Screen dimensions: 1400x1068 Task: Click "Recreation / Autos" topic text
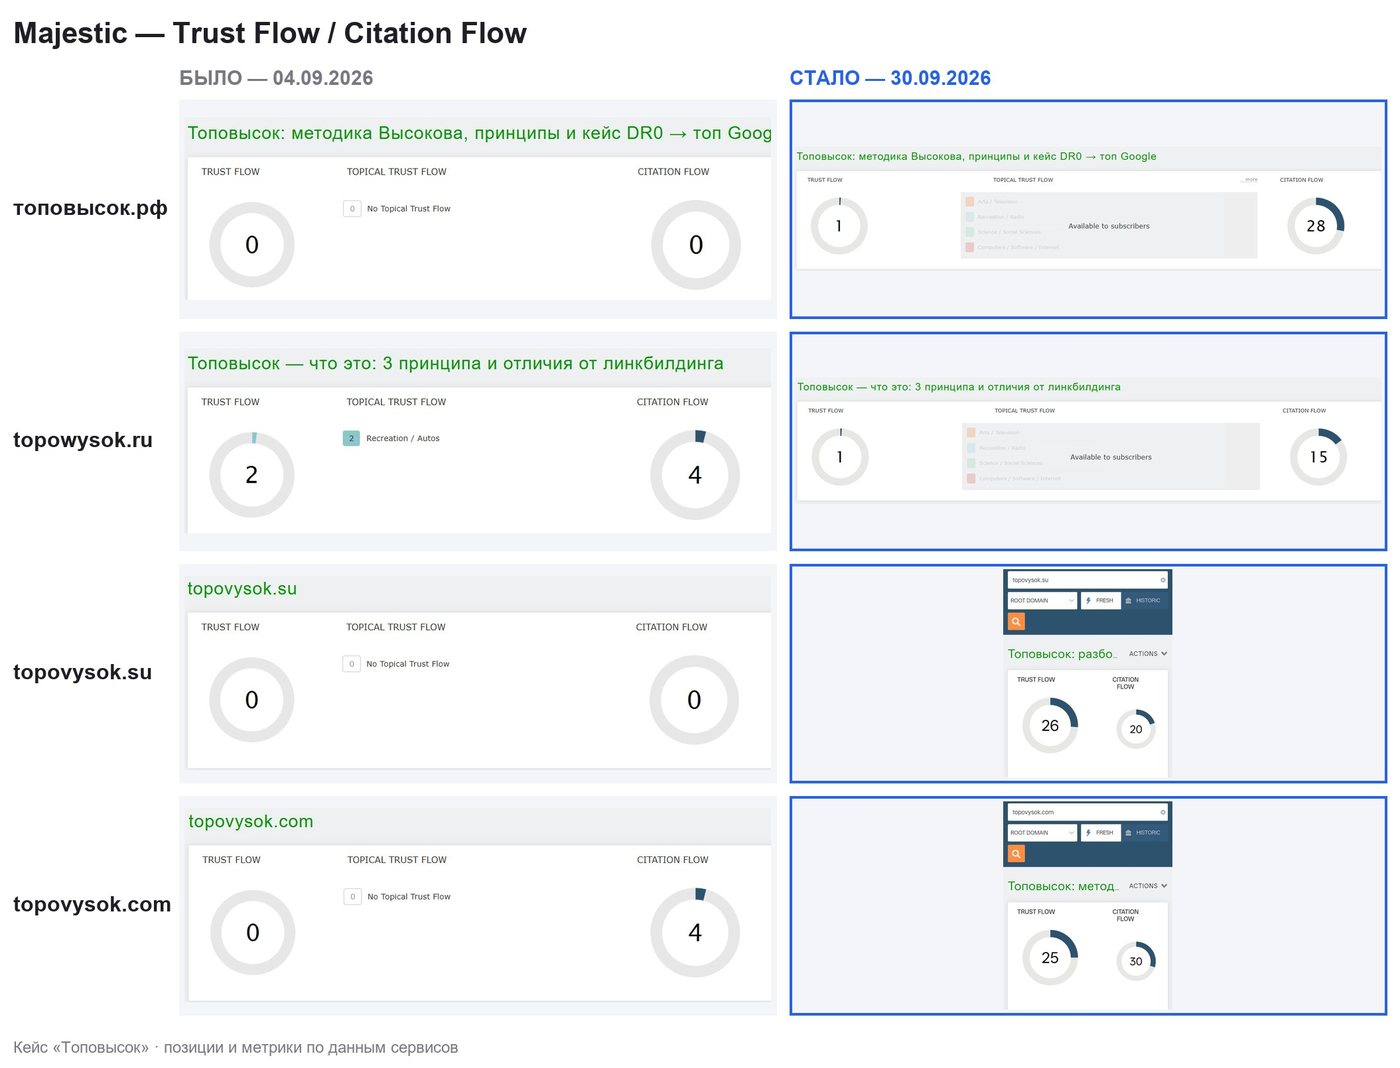pyautogui.click(x=403, y=438)
